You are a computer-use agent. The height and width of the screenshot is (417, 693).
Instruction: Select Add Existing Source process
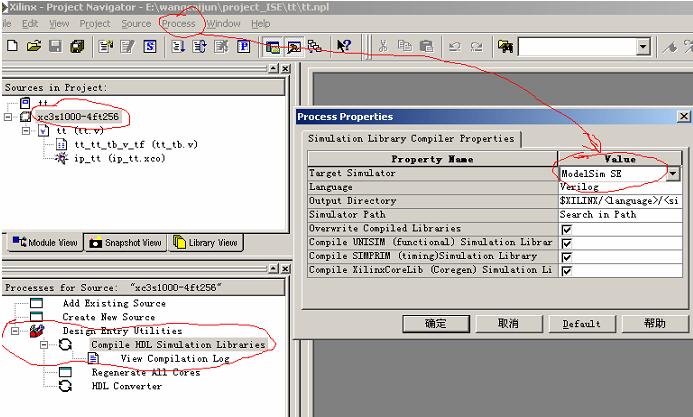[114, 303]
